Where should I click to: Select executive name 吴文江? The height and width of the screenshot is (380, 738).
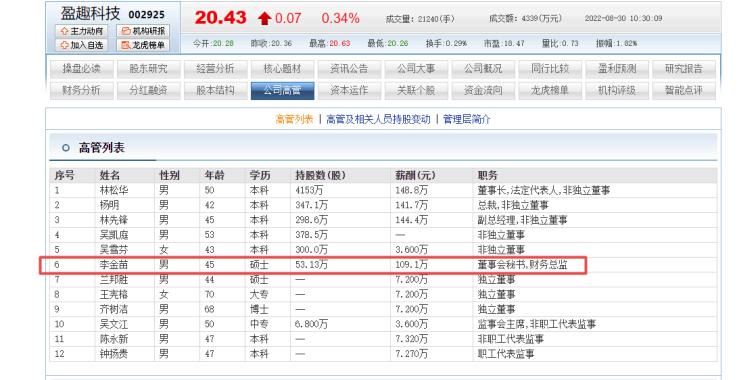[x=114, y=324]
